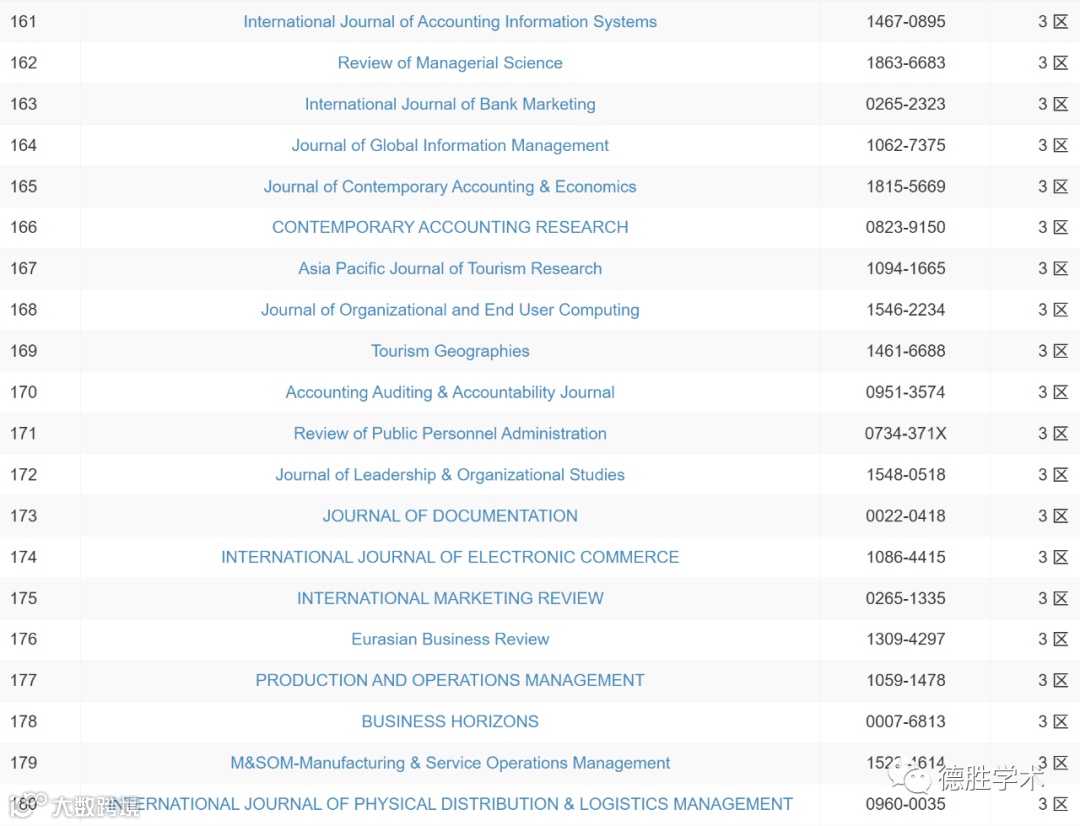Click 3区 rank for Eurasian Business Review
Viewport: 1080px width, 826px height.
(x=1053, y=639)
